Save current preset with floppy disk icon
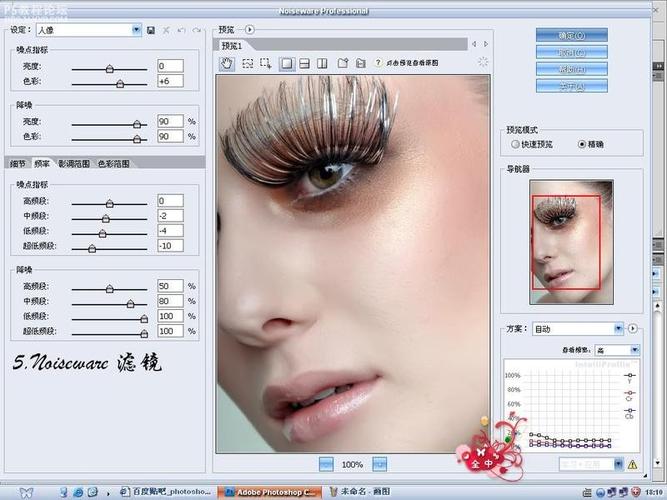Image resolution: width=667 pixels, height=500 pixels. click(x=151, y=30)
